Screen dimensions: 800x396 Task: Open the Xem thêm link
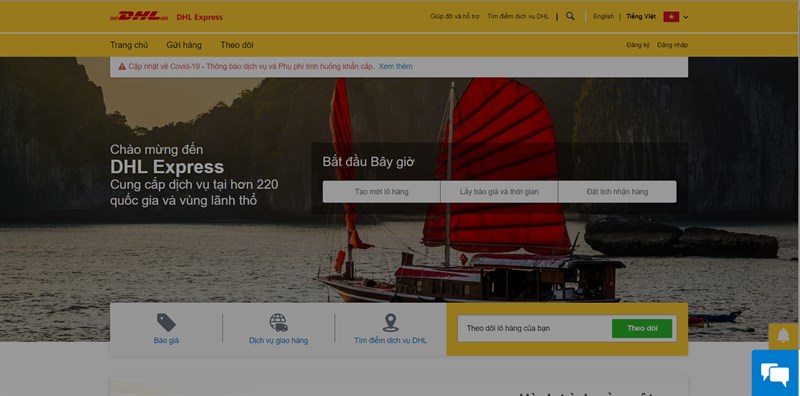(395, 66)
